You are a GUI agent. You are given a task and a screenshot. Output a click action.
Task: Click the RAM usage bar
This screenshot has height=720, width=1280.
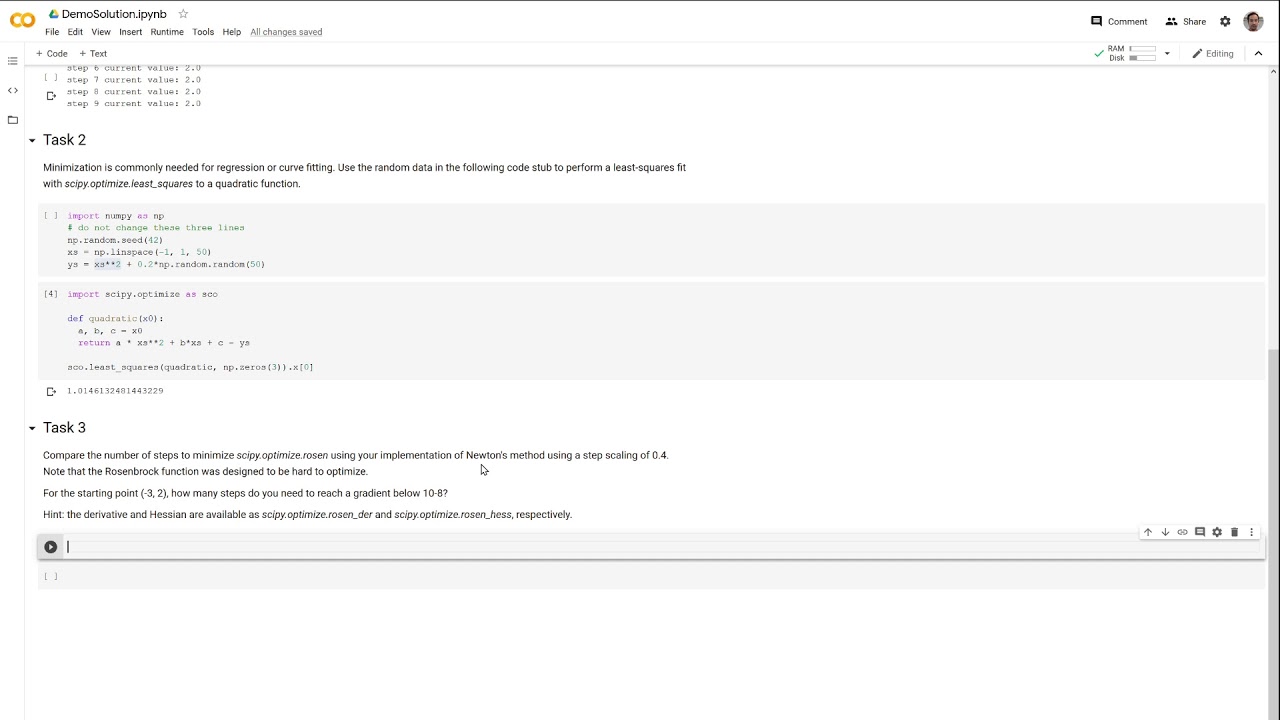[x=1142, y=49]
